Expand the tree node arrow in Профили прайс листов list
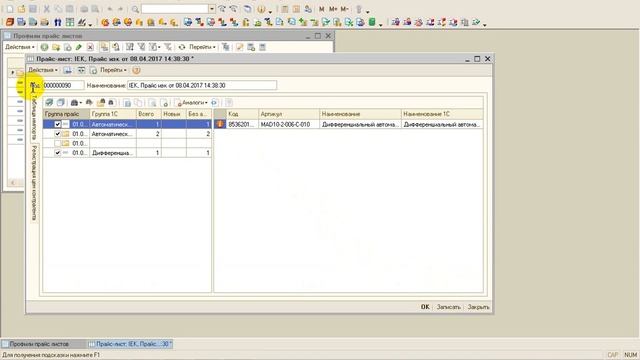This screenshot has height=360, width=640. 13,73
